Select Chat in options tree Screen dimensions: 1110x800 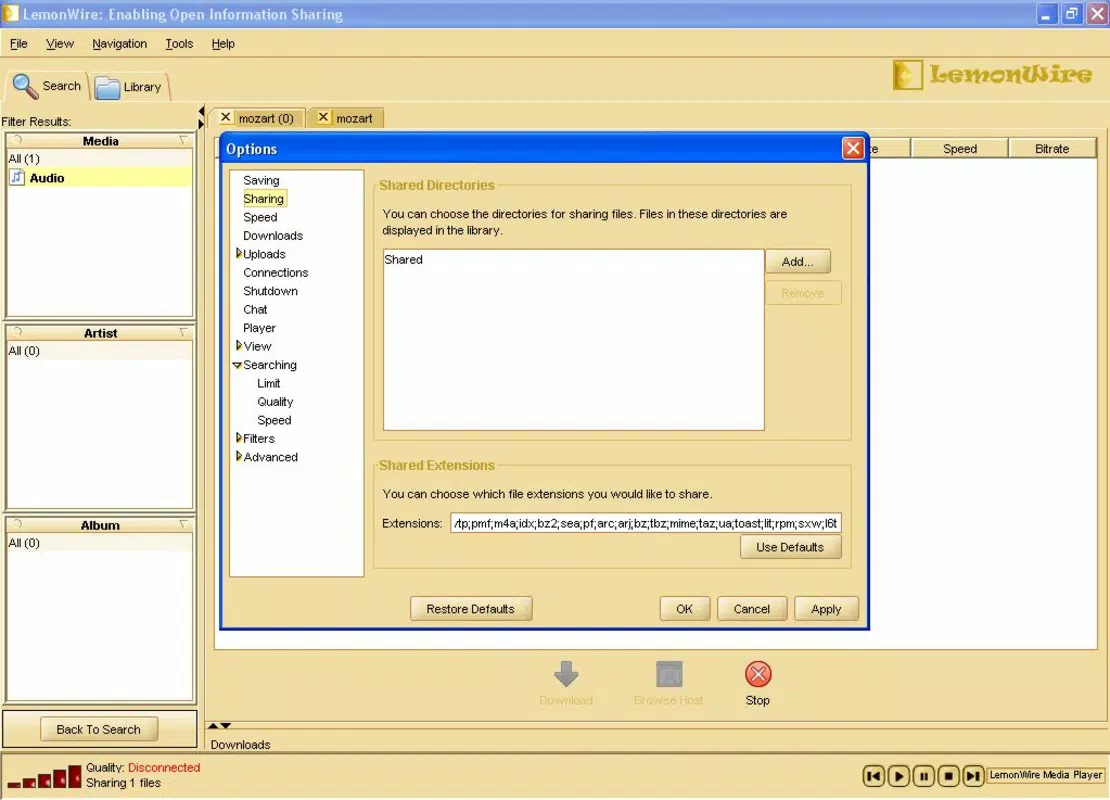coord(256,309)
